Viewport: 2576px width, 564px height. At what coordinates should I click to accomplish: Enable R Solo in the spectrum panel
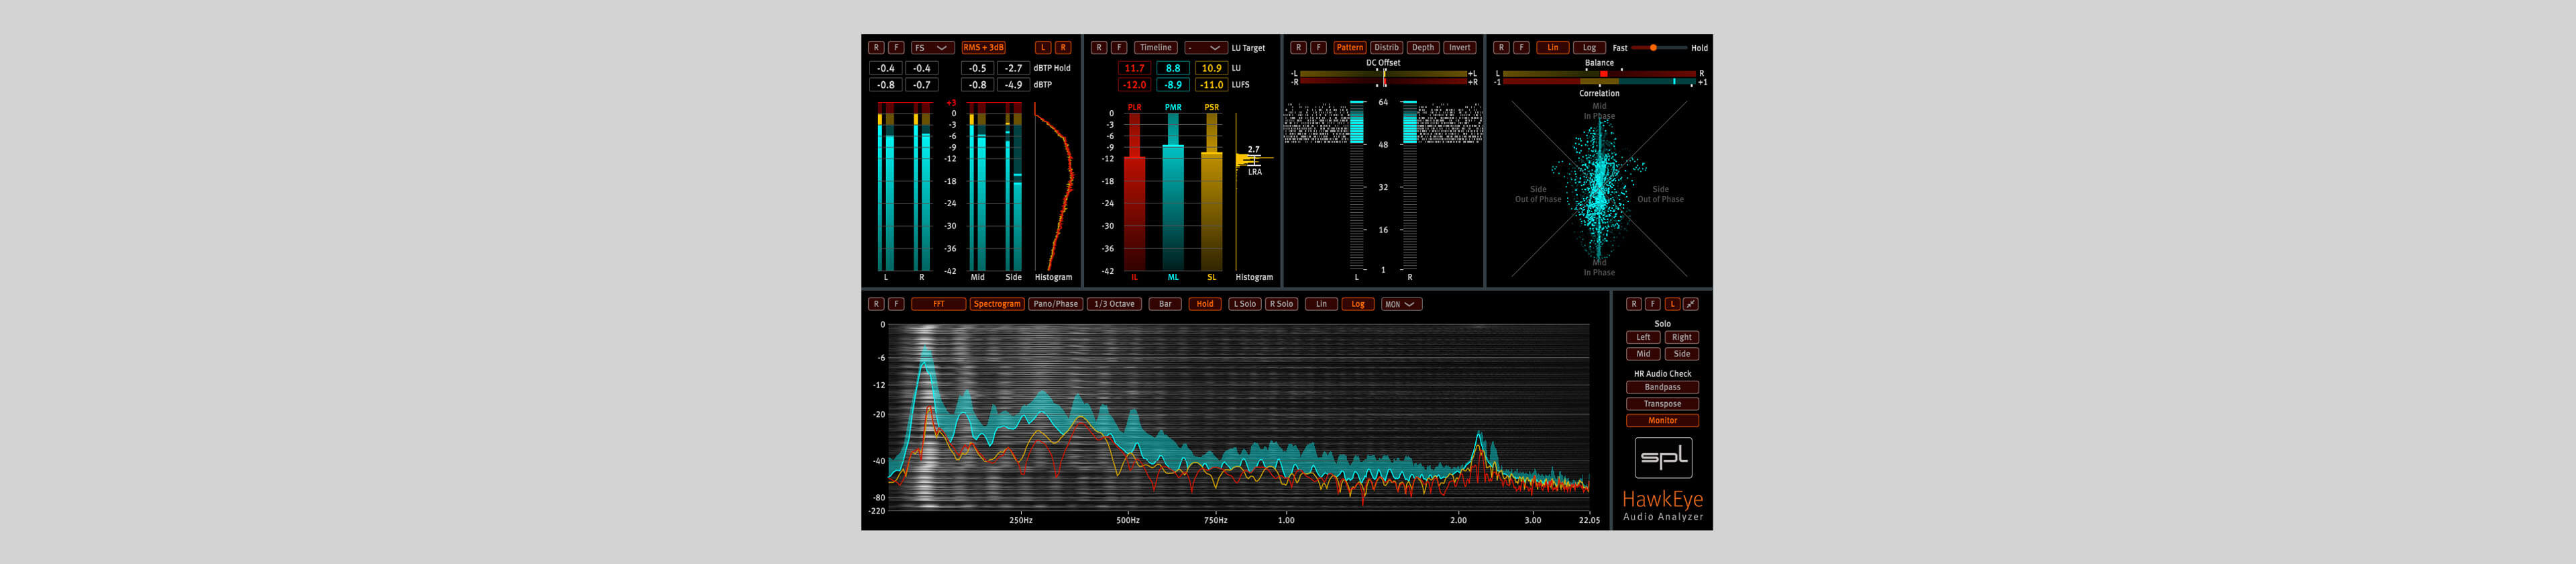coord(1281,304)
